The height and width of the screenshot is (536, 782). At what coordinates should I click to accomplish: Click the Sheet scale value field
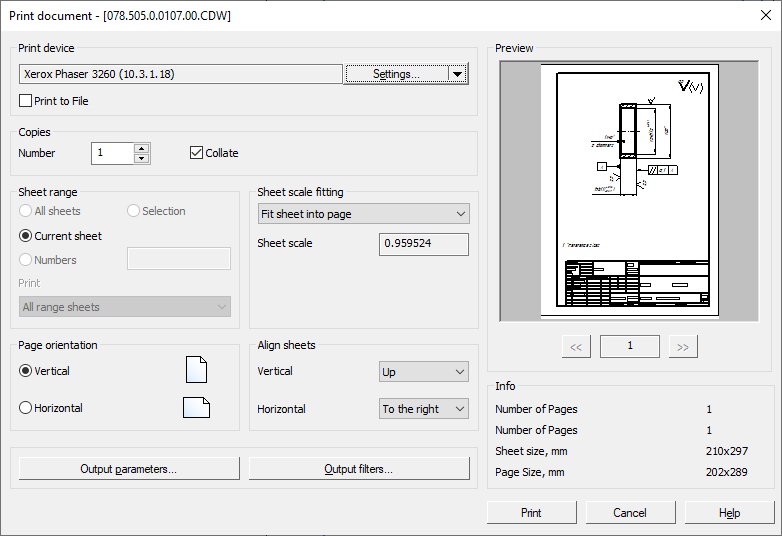click(424, 244)
